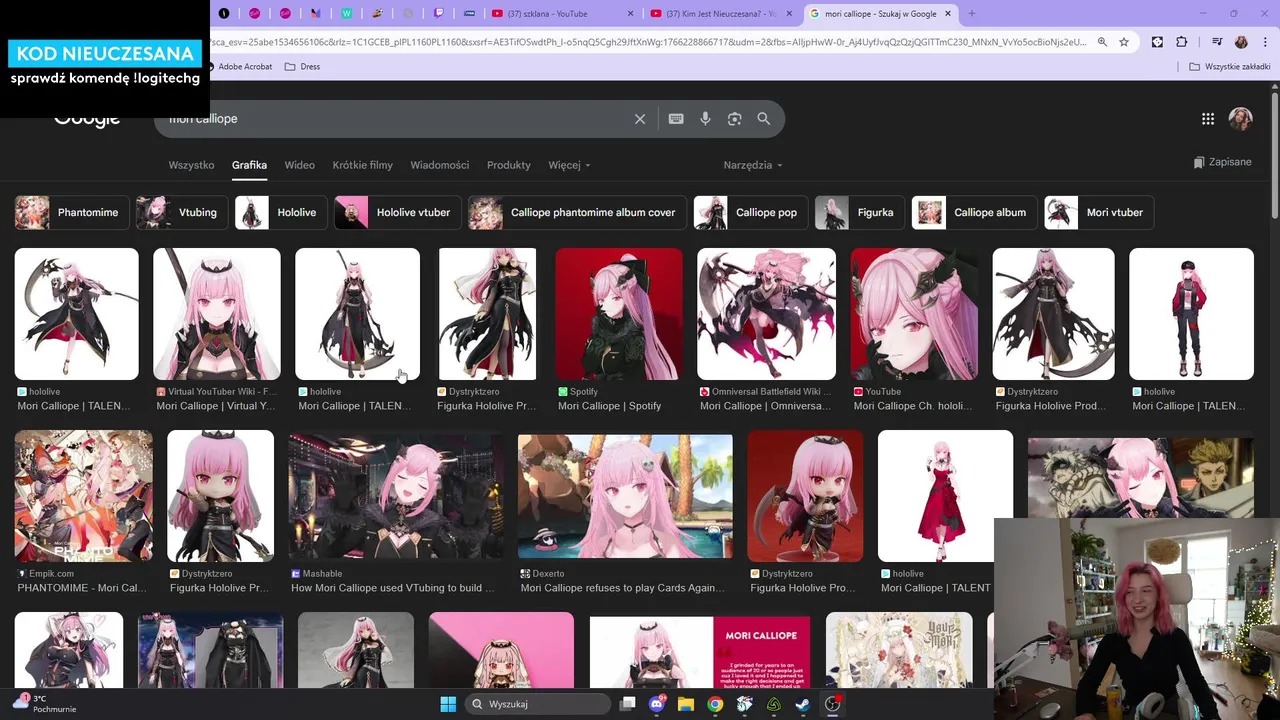Open Task View on the taskbar

(628, 704)
